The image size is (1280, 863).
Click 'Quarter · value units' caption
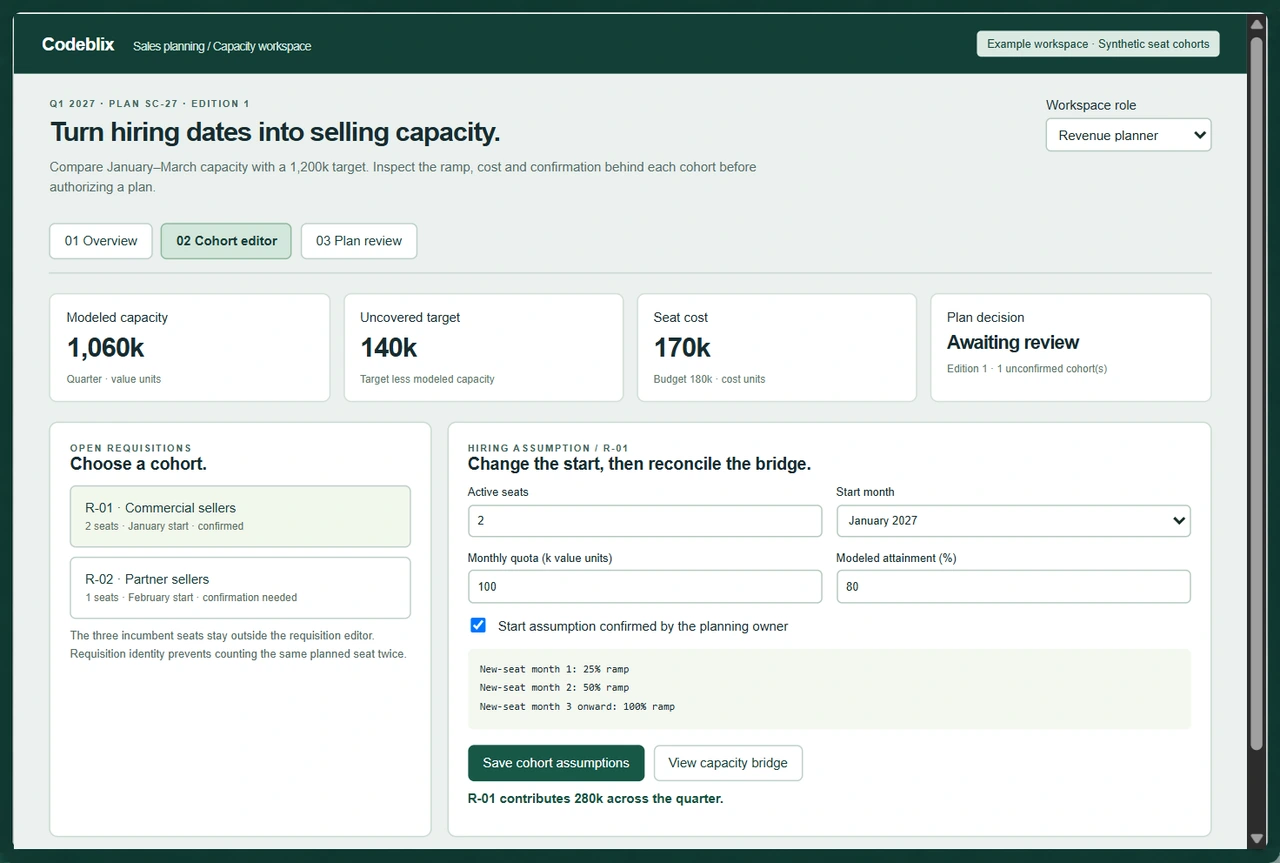click(114, 379)
